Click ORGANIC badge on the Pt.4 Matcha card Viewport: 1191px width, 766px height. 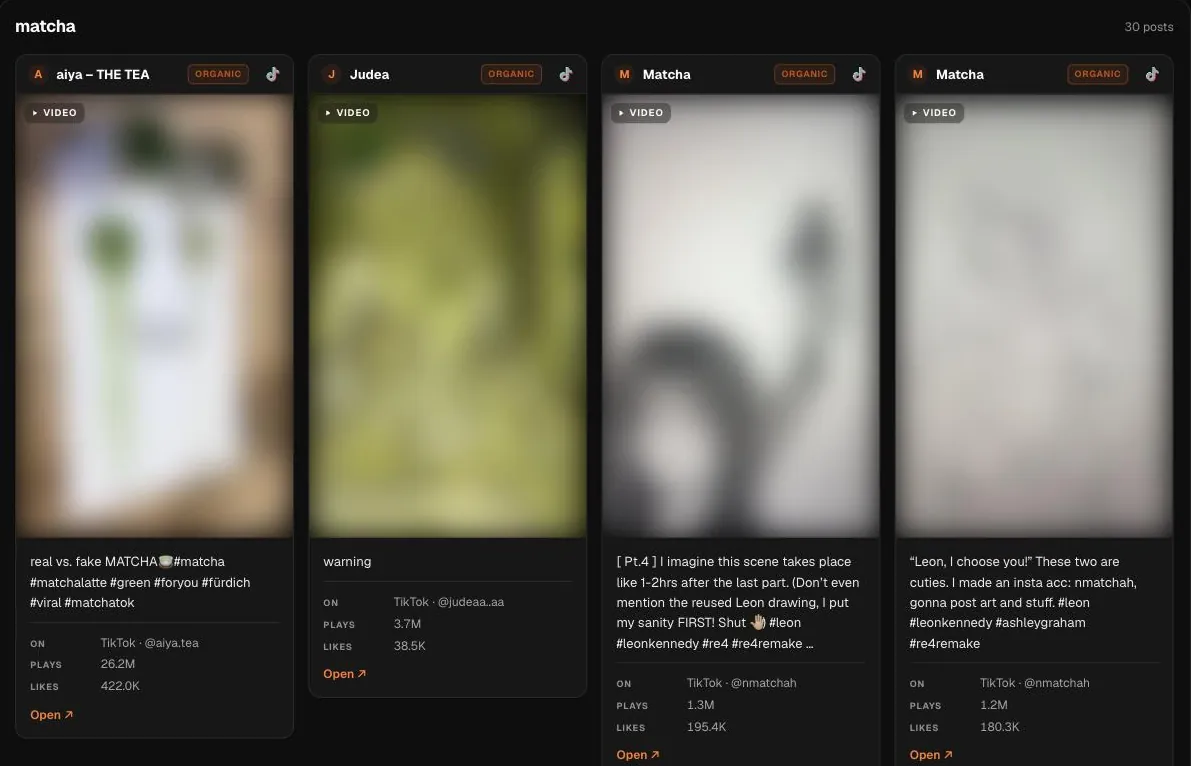click(804, 74)
